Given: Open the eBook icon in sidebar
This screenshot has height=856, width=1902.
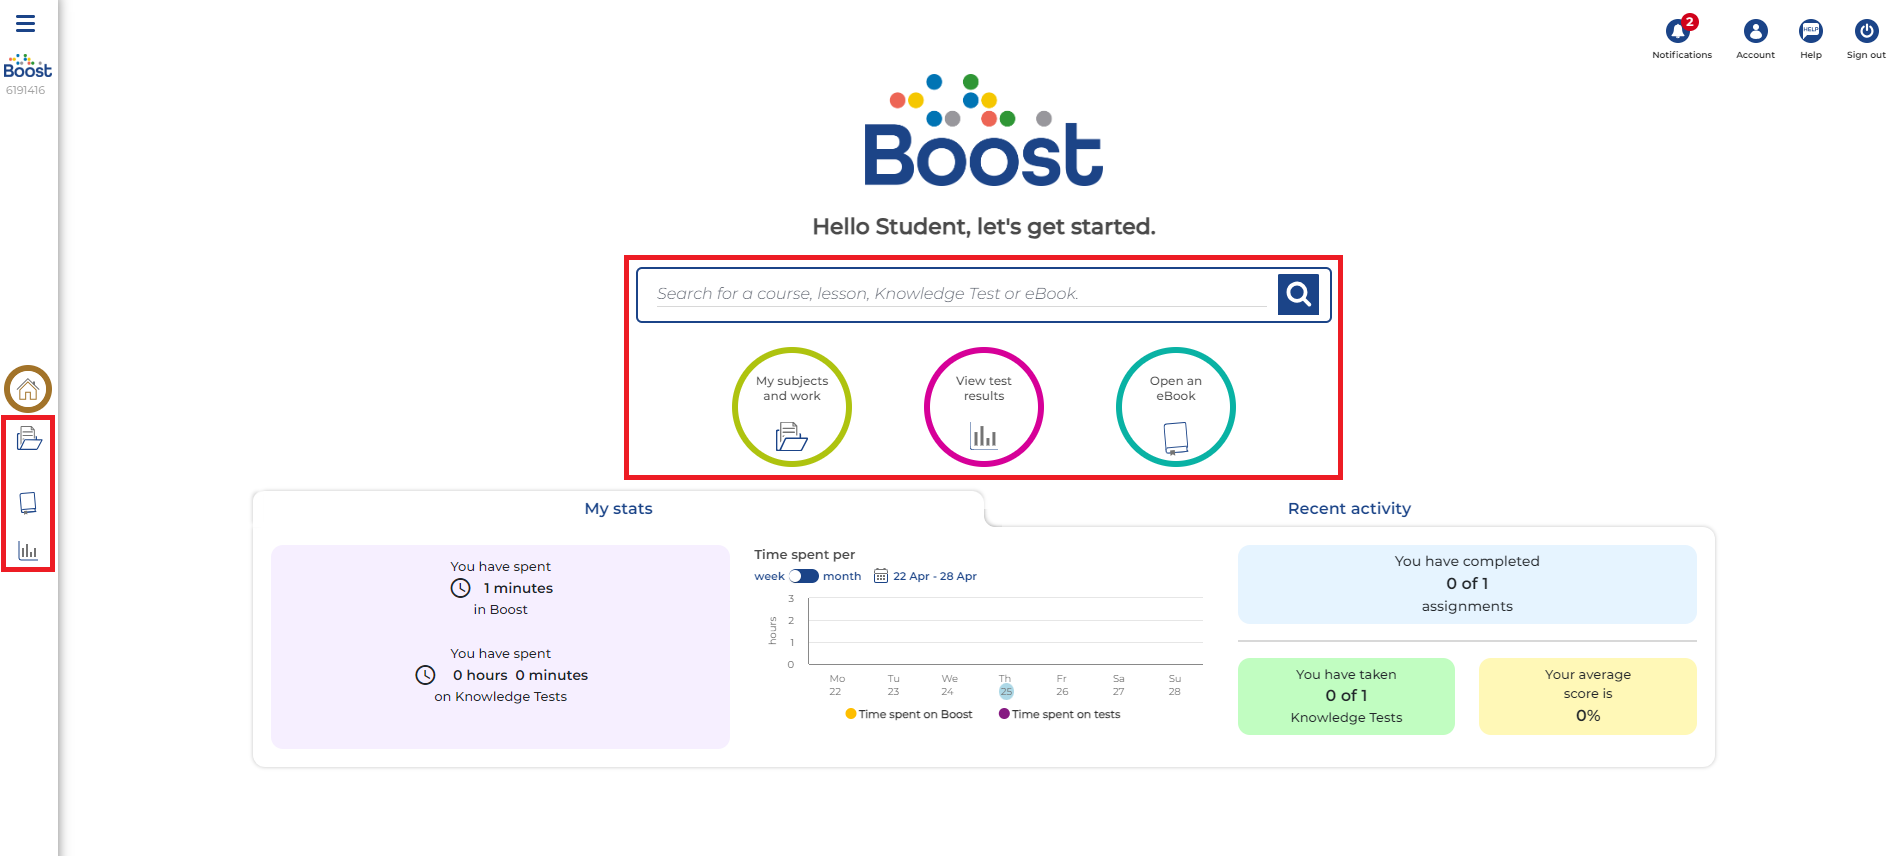Looking at the screenshot, I should coord(28,502).
